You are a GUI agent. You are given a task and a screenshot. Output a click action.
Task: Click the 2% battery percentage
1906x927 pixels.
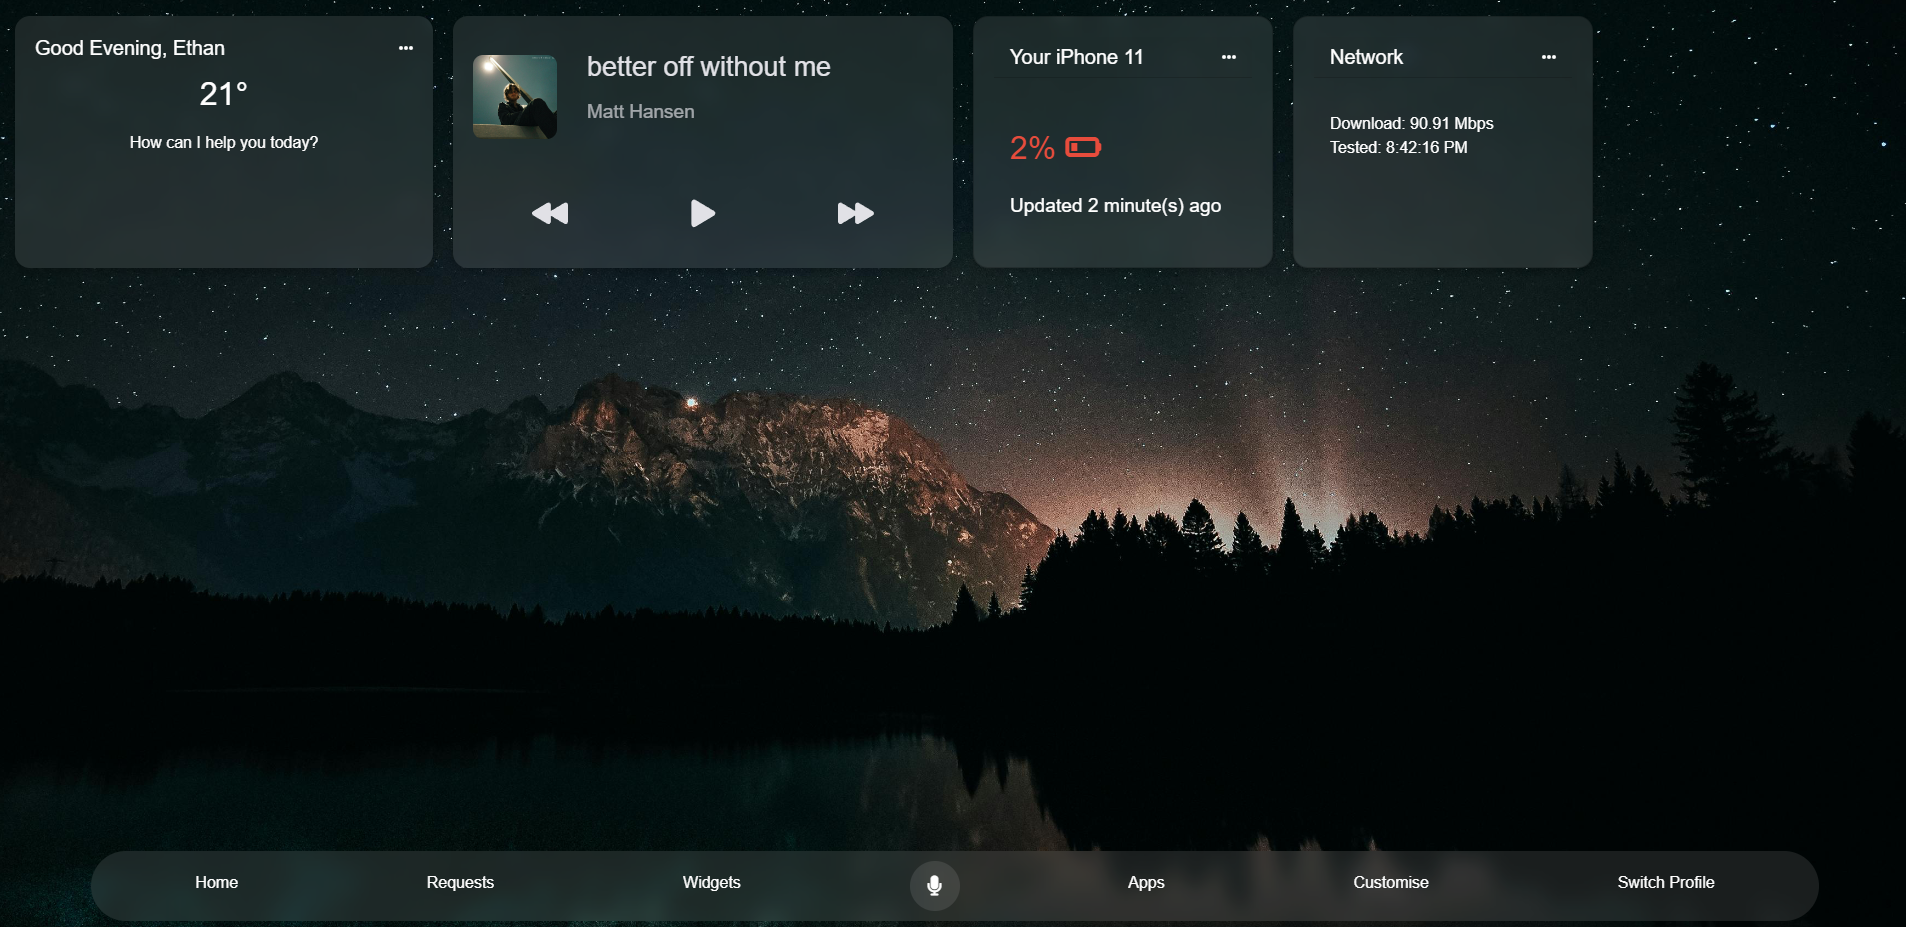point(1031,148)
